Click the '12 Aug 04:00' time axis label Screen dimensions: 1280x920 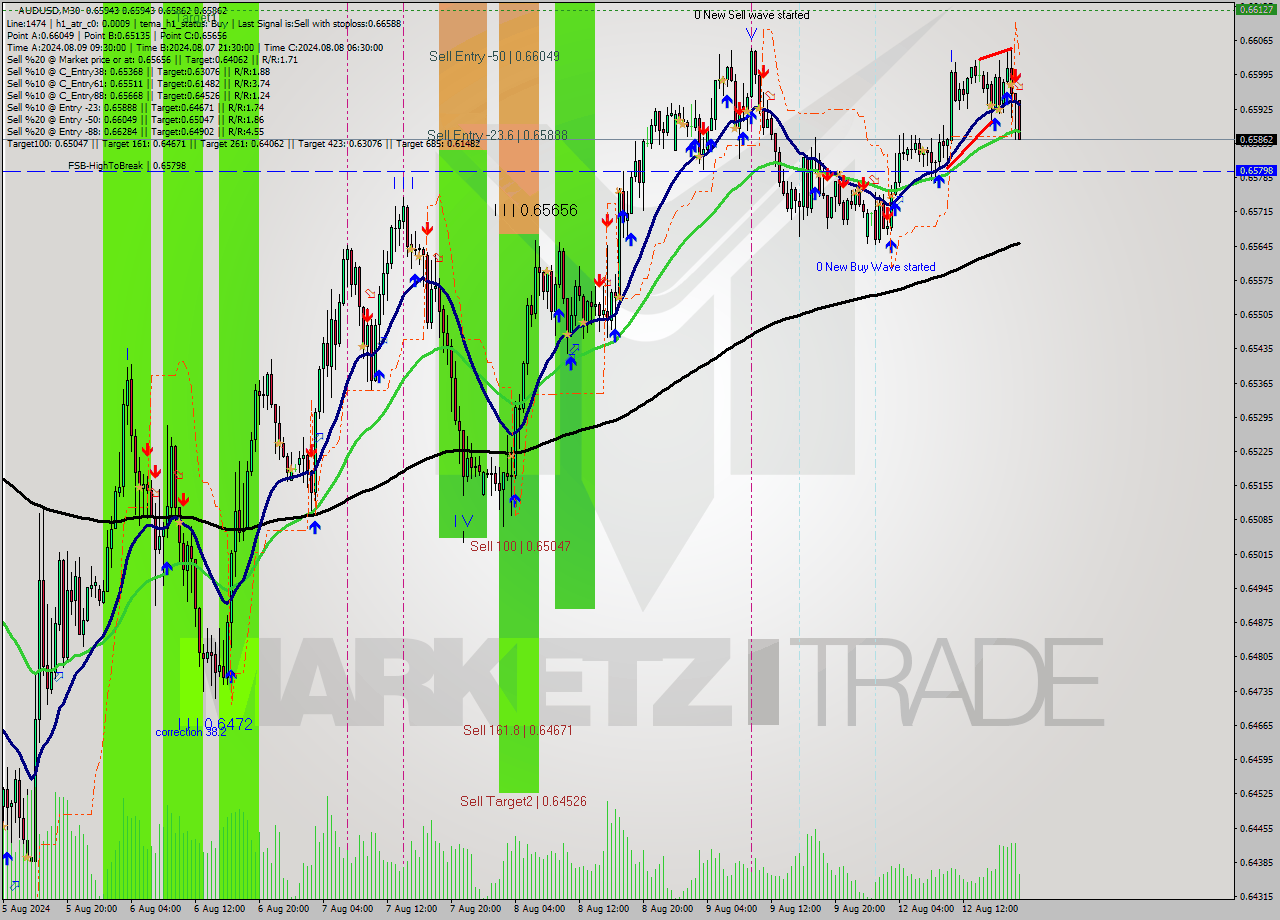point(926,909)
